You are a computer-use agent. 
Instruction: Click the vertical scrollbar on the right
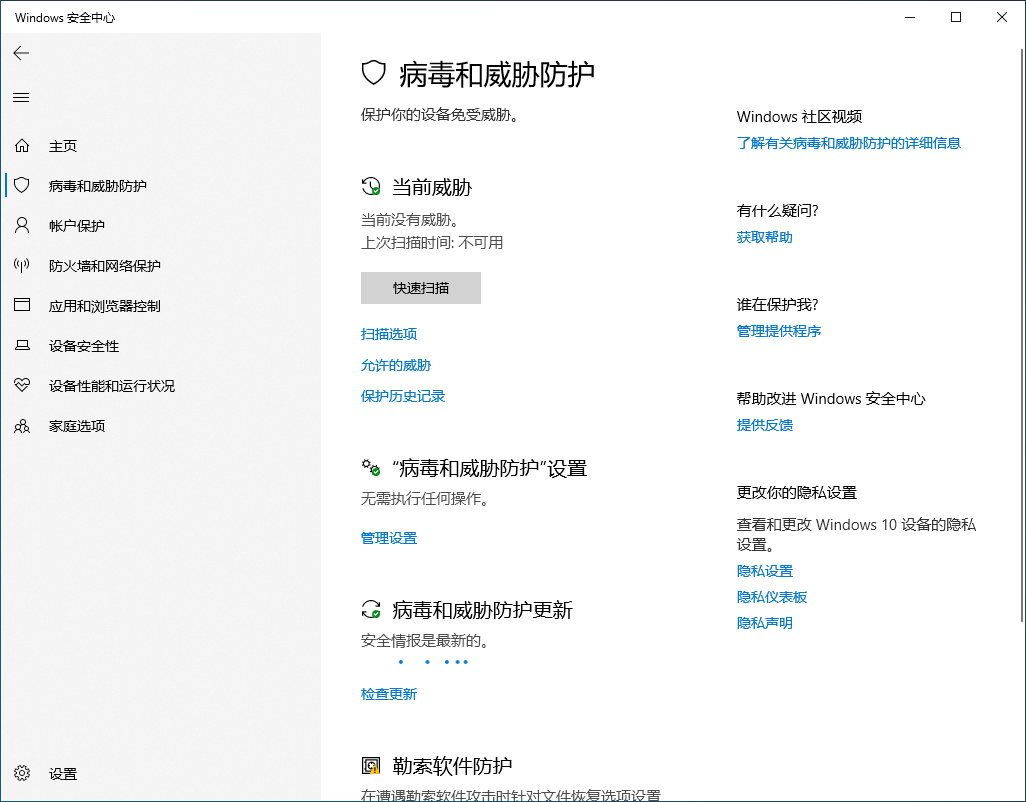coord(1022,334)
